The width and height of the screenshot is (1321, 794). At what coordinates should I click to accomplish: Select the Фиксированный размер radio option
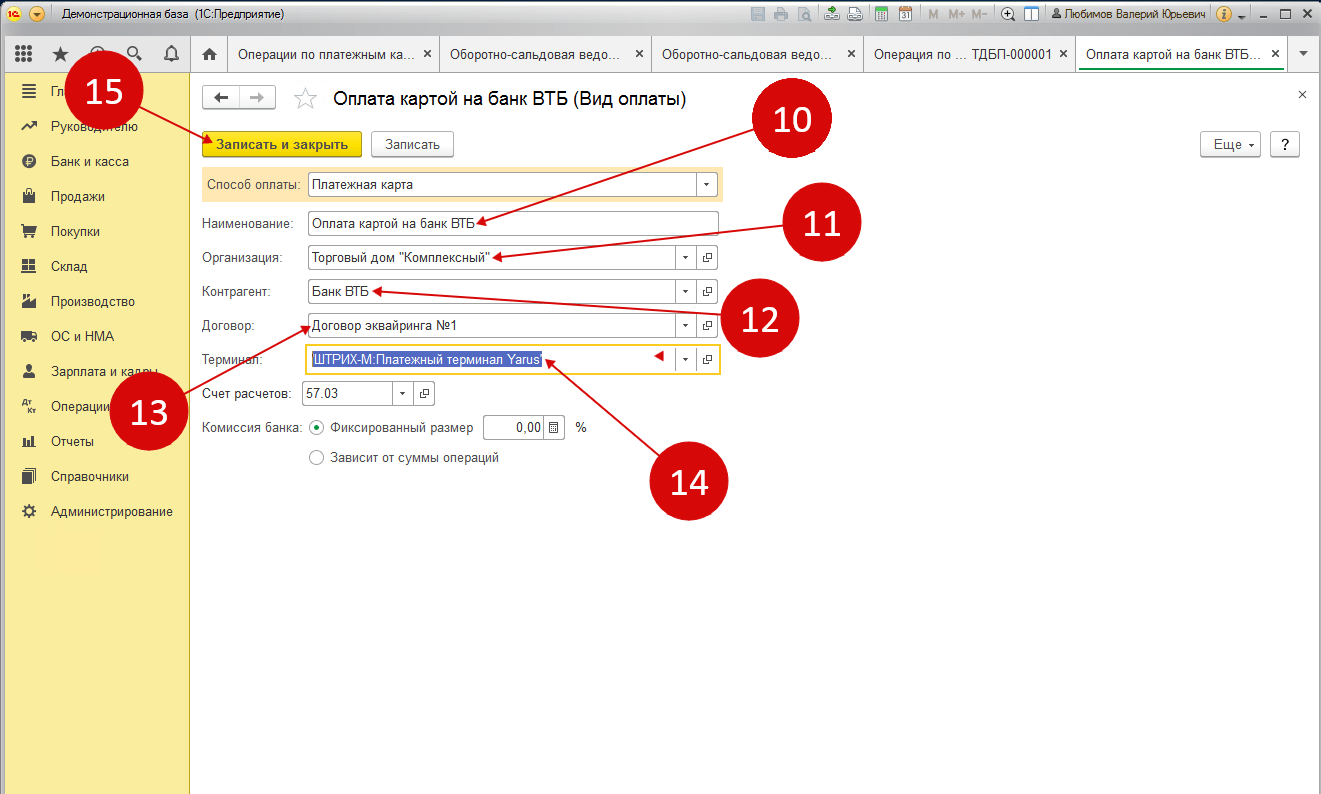coord(317,427)
